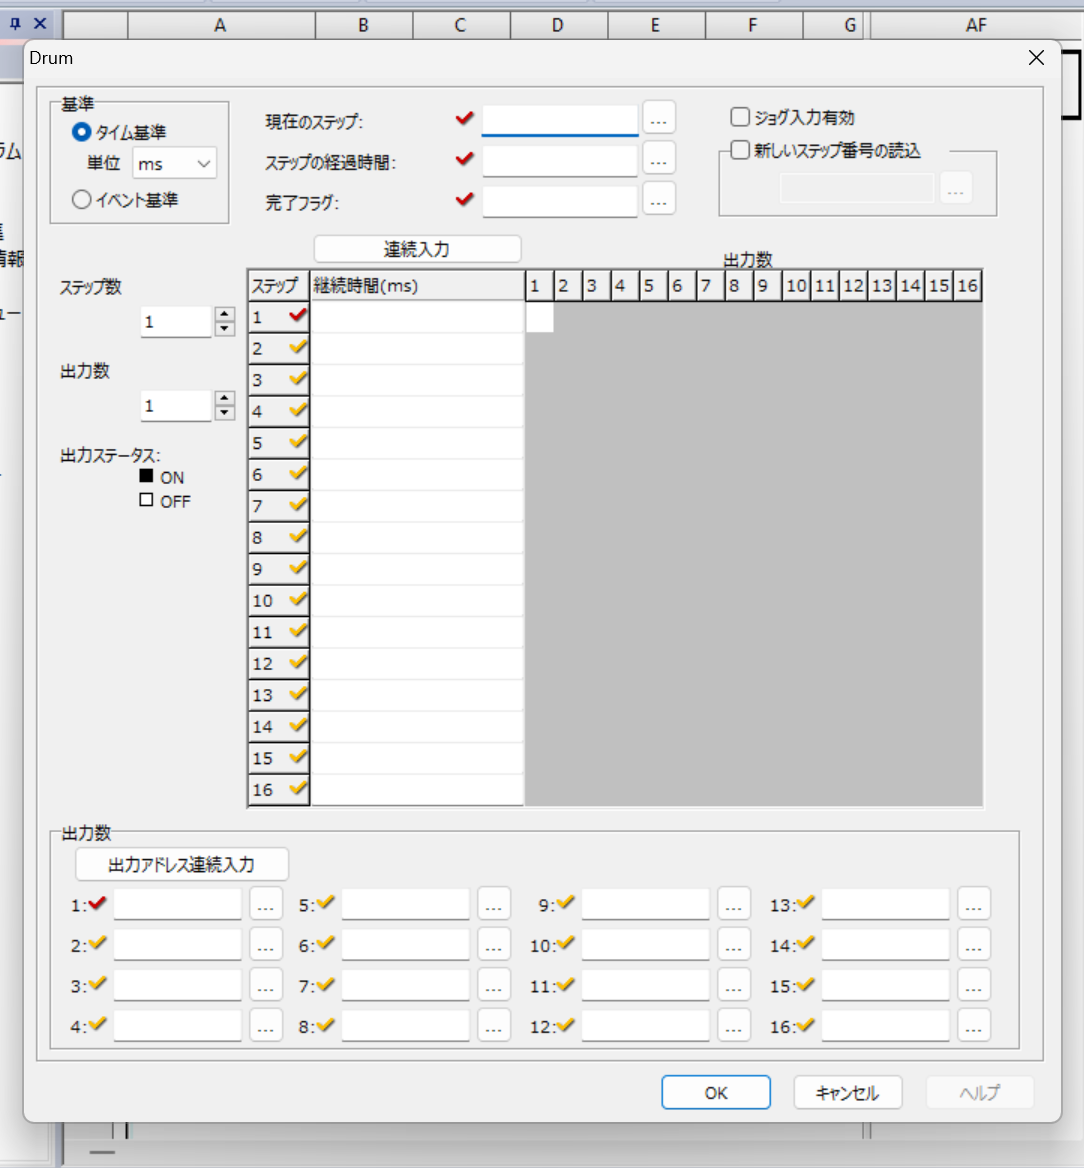Click the 出力アドレス連続入力 button
The width and height of the screenshot is (1084, 1168).
click(x=182, y=864)
